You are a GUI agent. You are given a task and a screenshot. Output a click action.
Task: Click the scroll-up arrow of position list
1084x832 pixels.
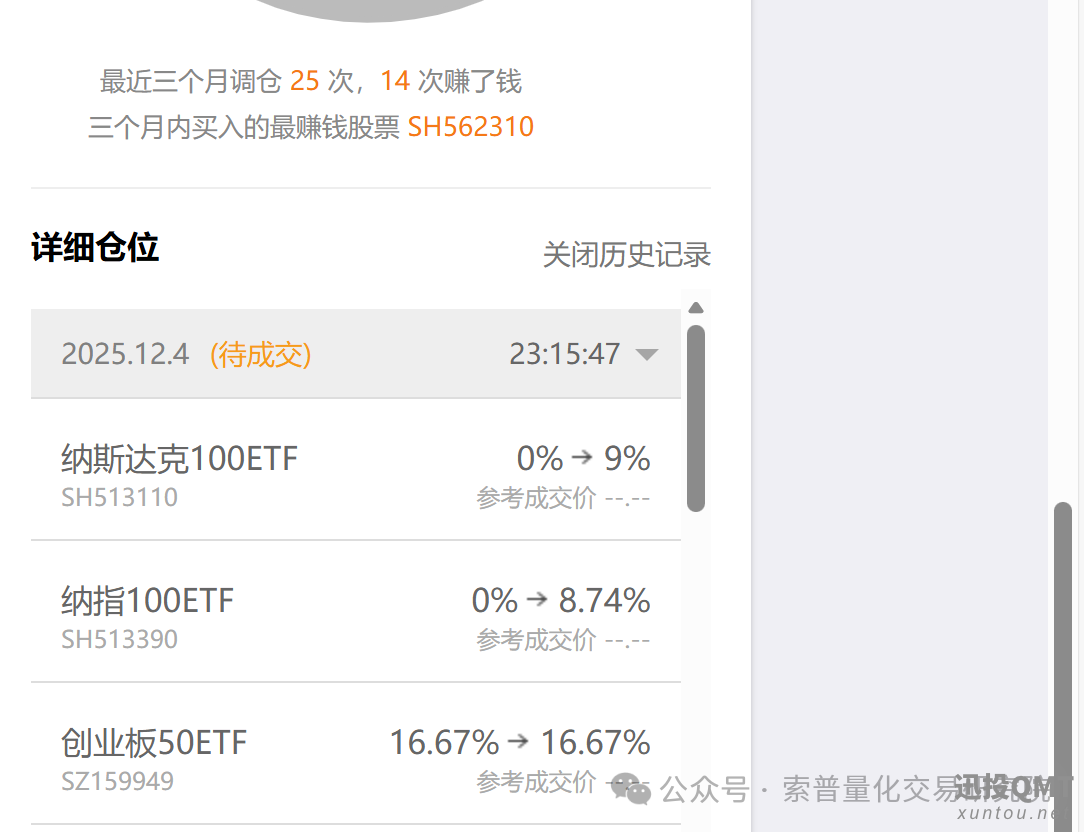(696, 308)
